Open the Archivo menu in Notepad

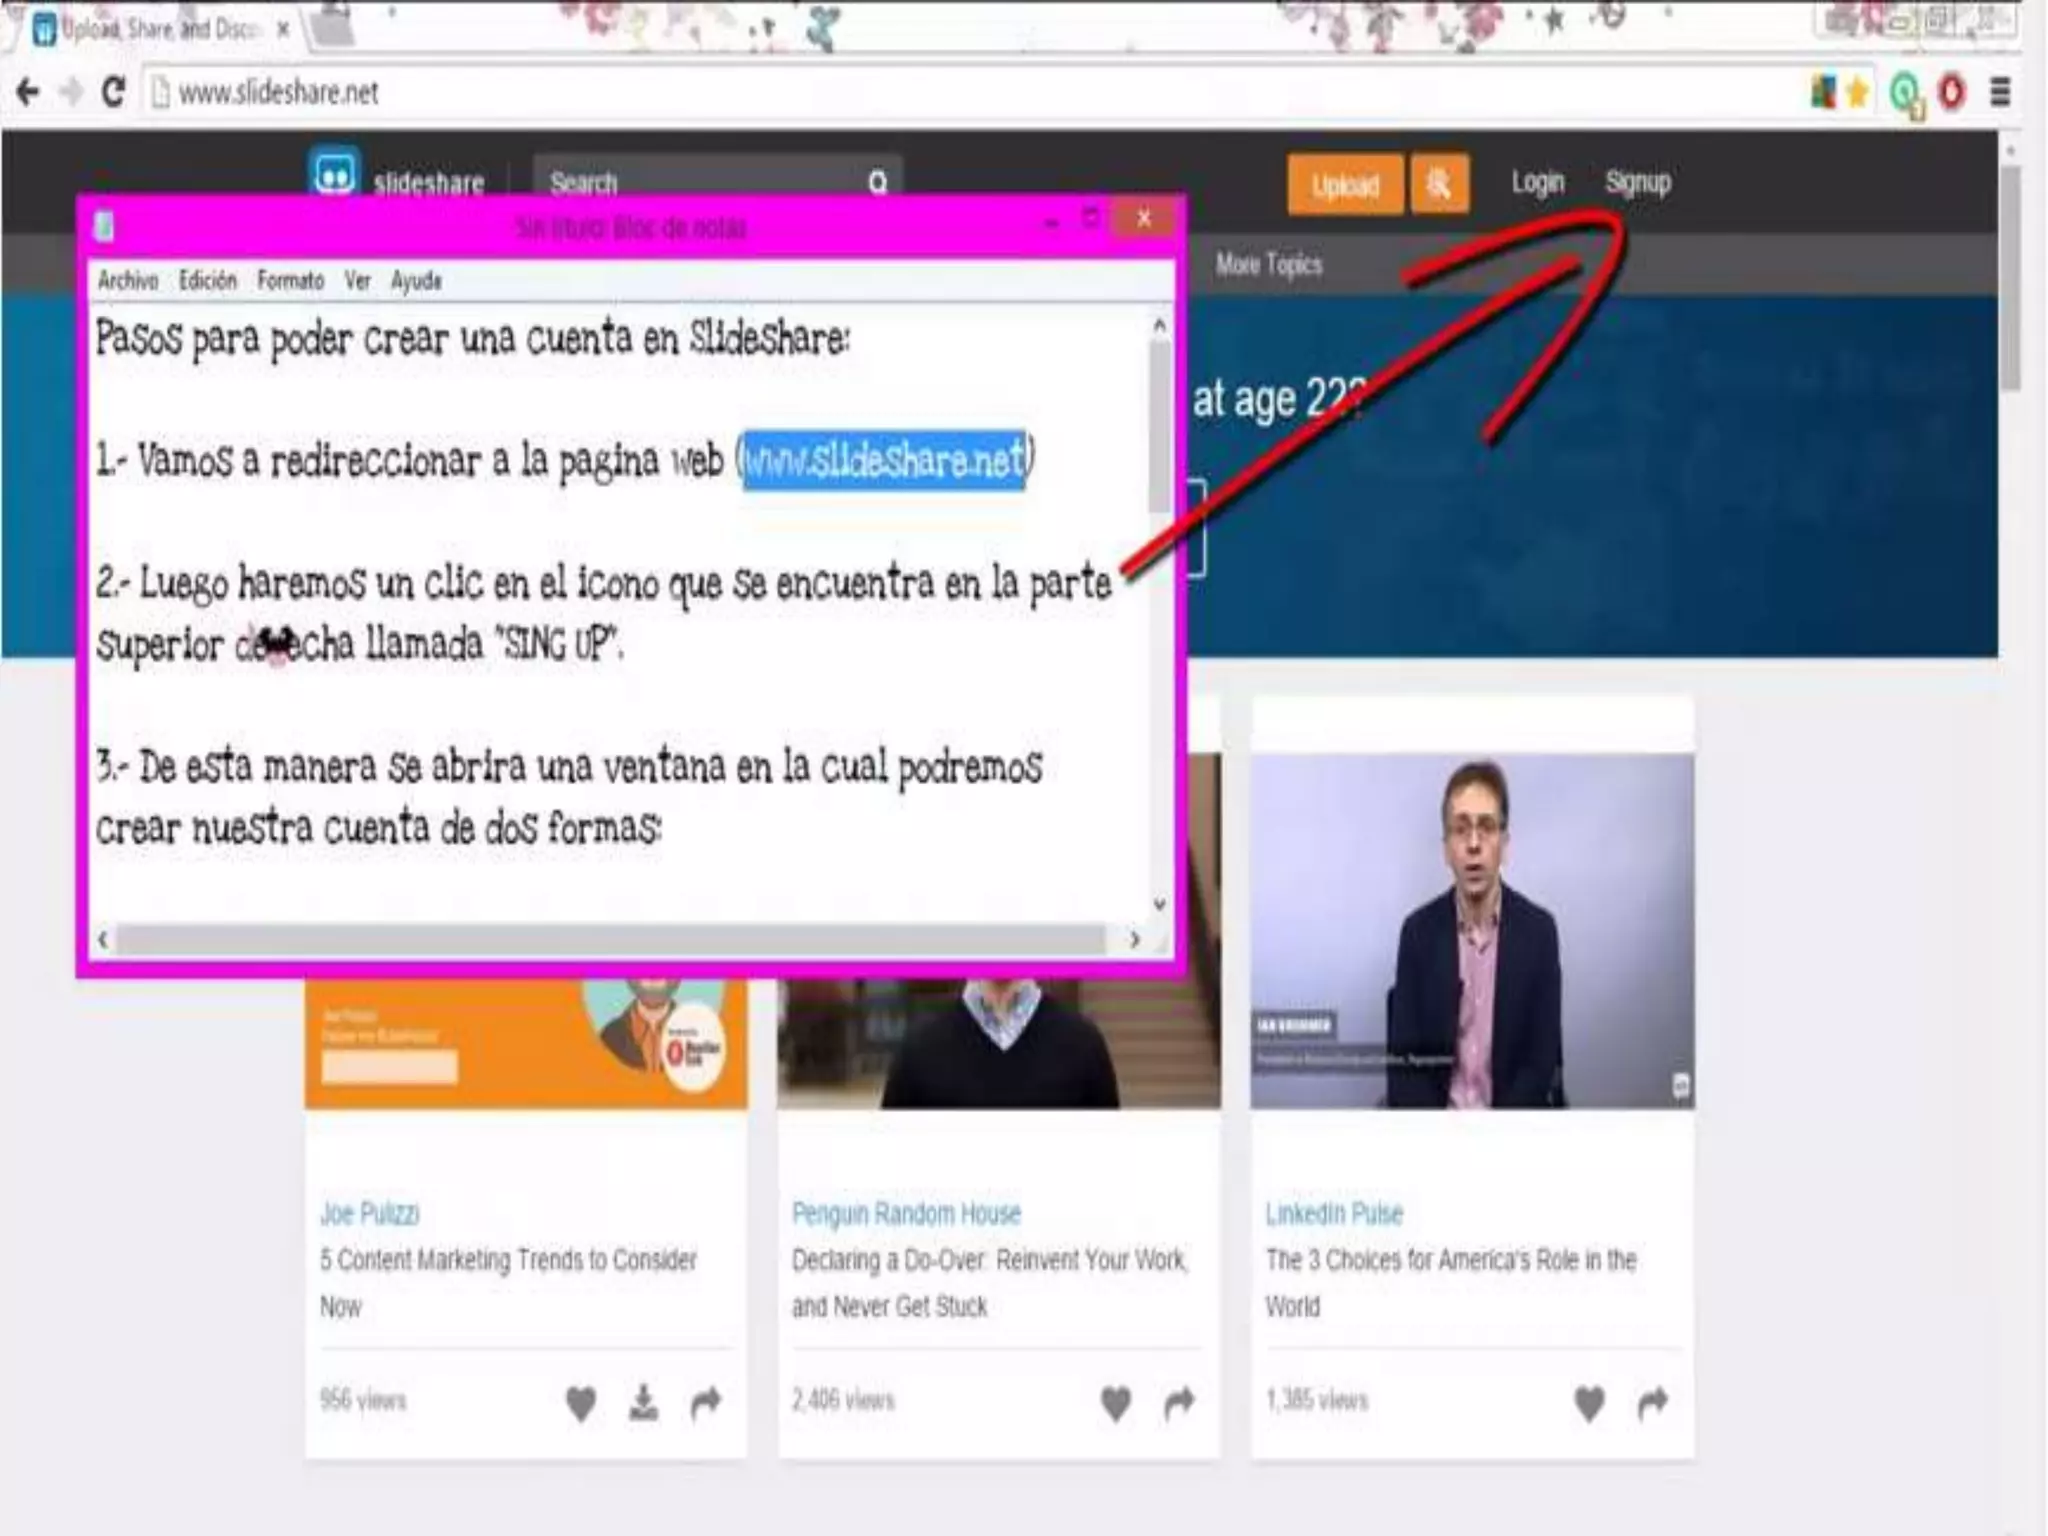point(128,280)
